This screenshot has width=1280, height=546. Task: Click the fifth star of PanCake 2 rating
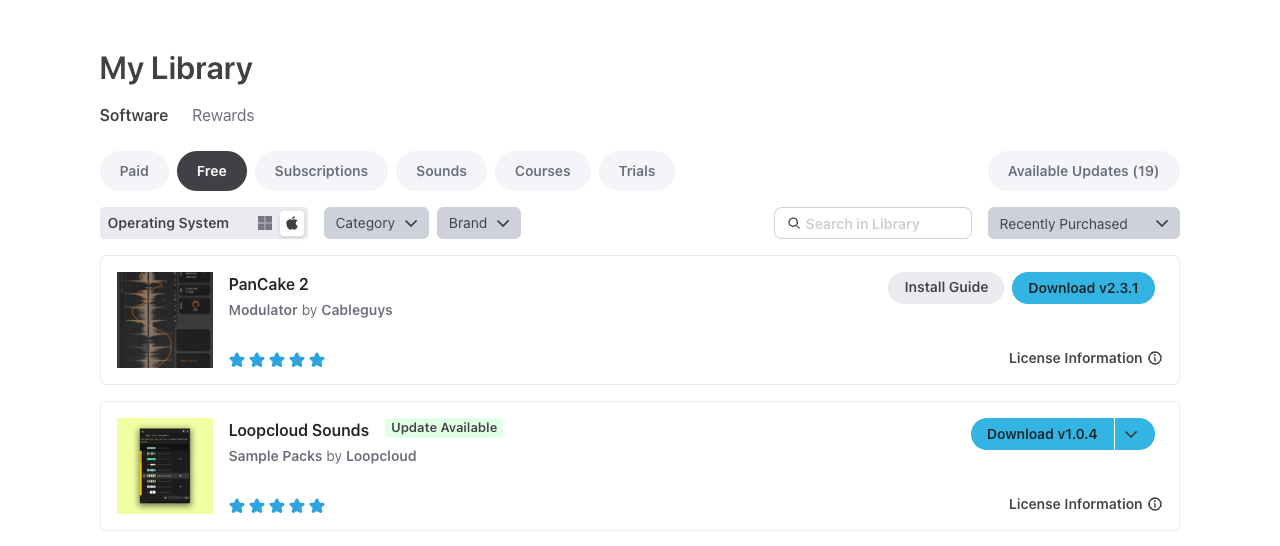coord(317,360)
